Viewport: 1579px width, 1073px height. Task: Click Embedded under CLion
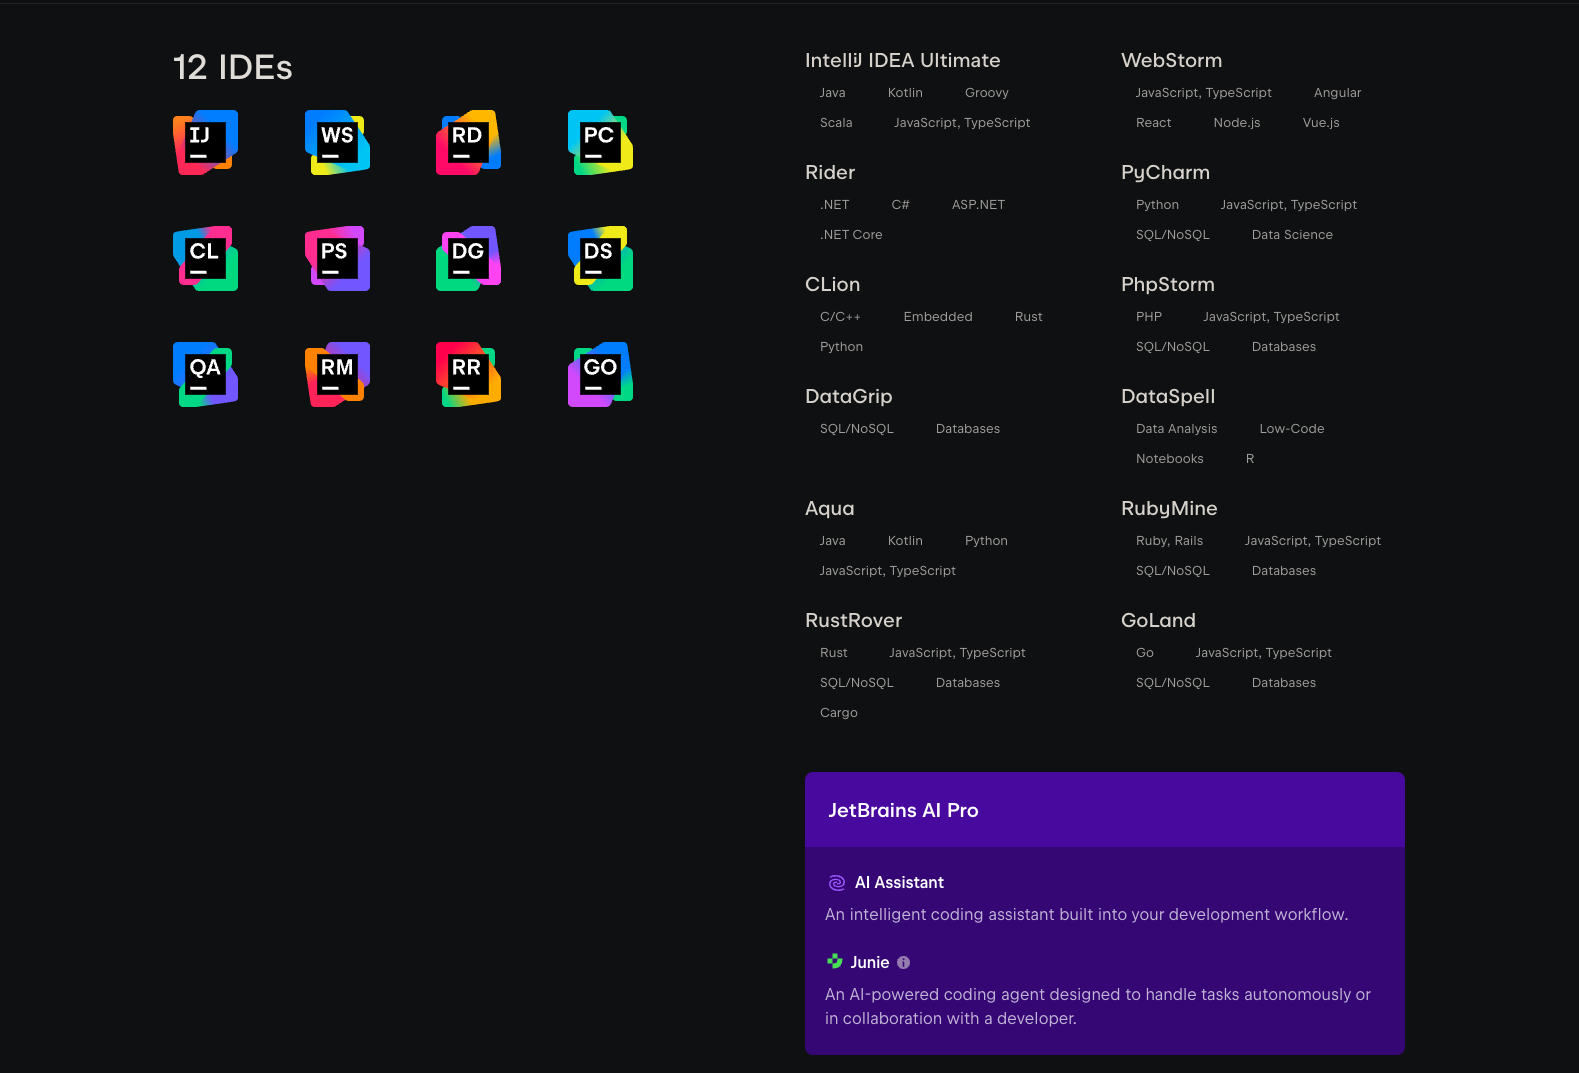click(x=938, y=317)
